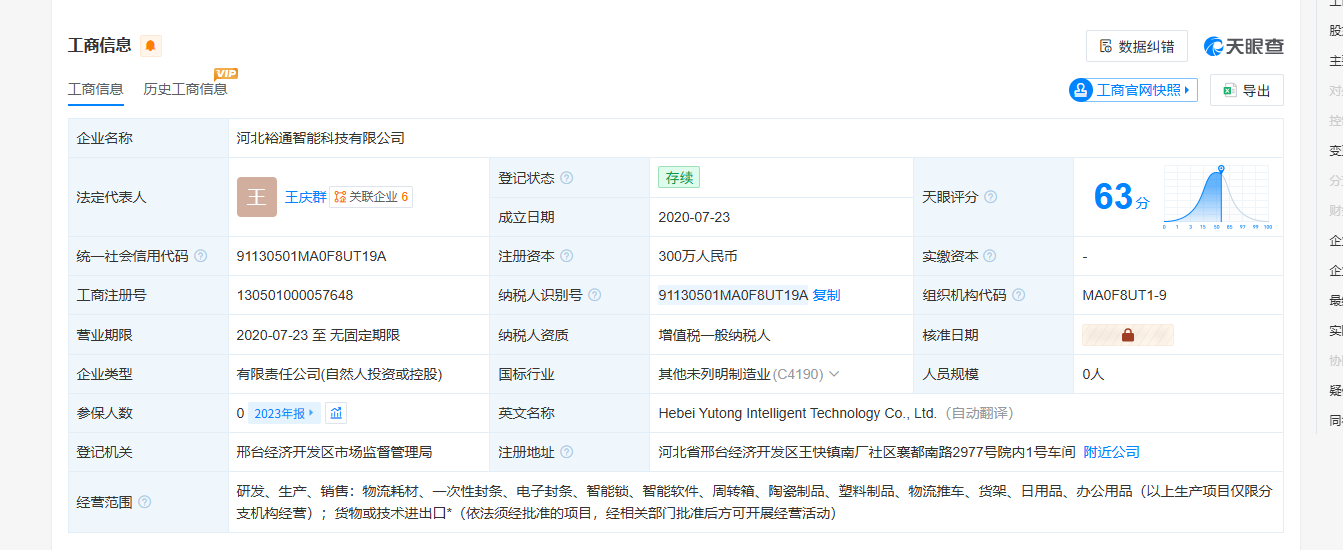Screen dimensions: 1343x550
Task: Click organization code MA0F8UT1-9
Action: pyautogui.click(x=1124, y=295)
